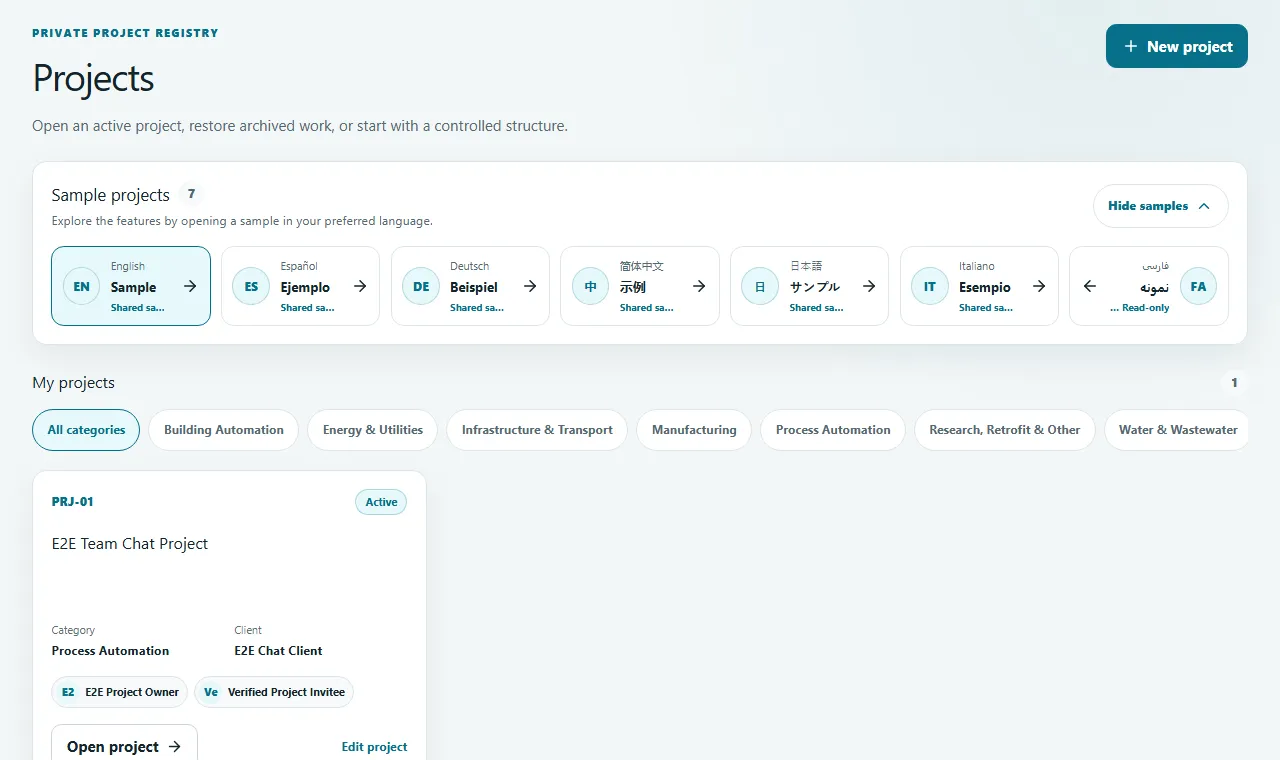
Task: Filter by Energy & Utilities
Action: click(x=373, y=430)
